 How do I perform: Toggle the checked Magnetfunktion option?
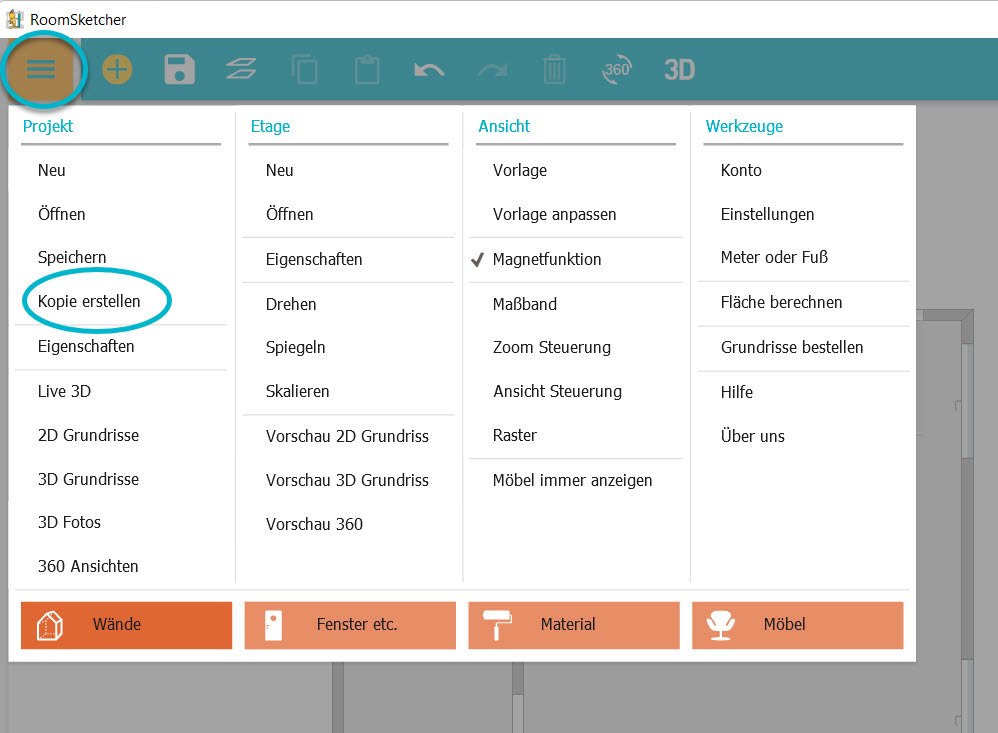(547, 259)
